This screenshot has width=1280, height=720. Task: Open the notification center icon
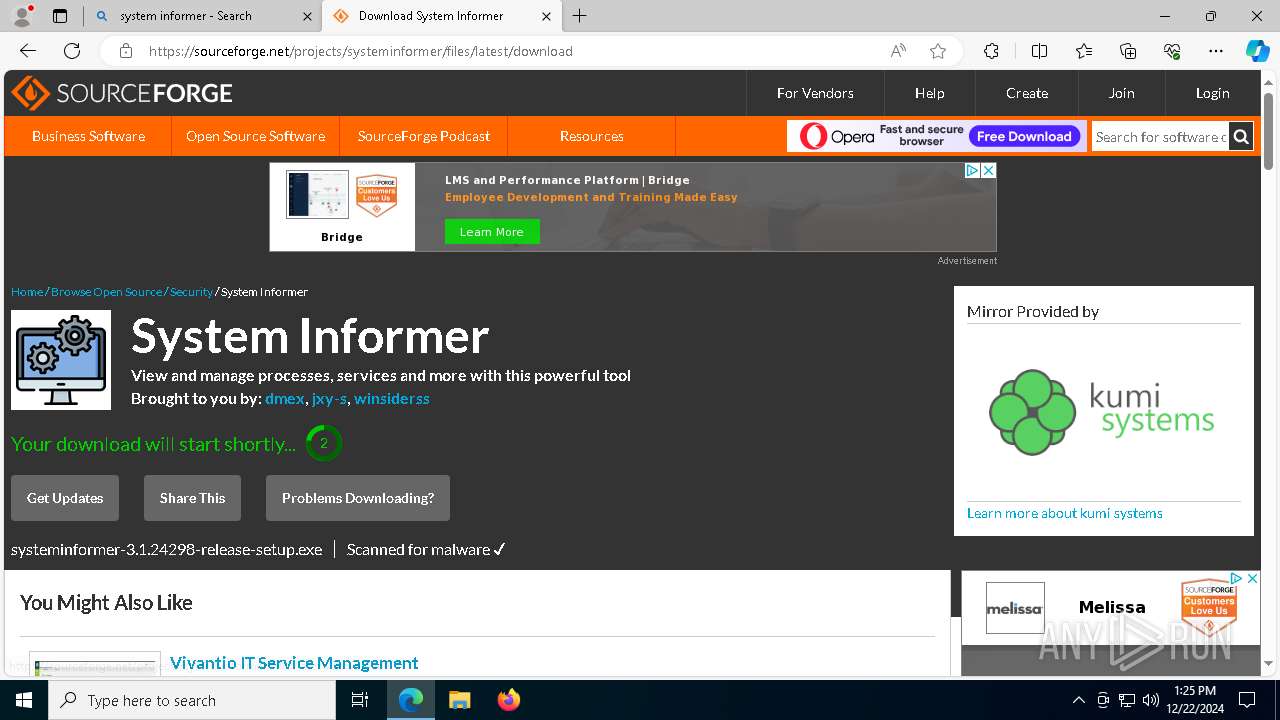tap(1247, 700)
